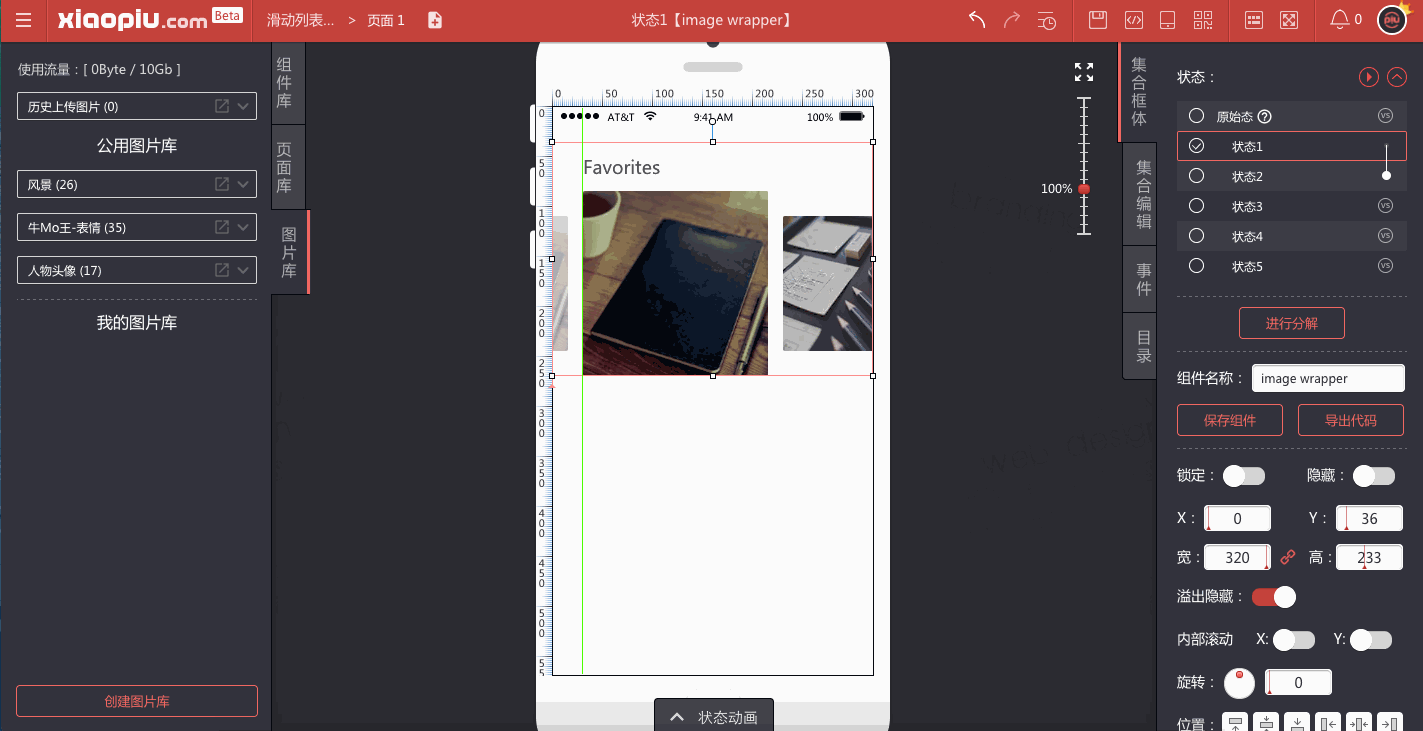Screen dimensions: 1423x731
Task: Show the QR code preview icon
Action: tap(1202, 20)
